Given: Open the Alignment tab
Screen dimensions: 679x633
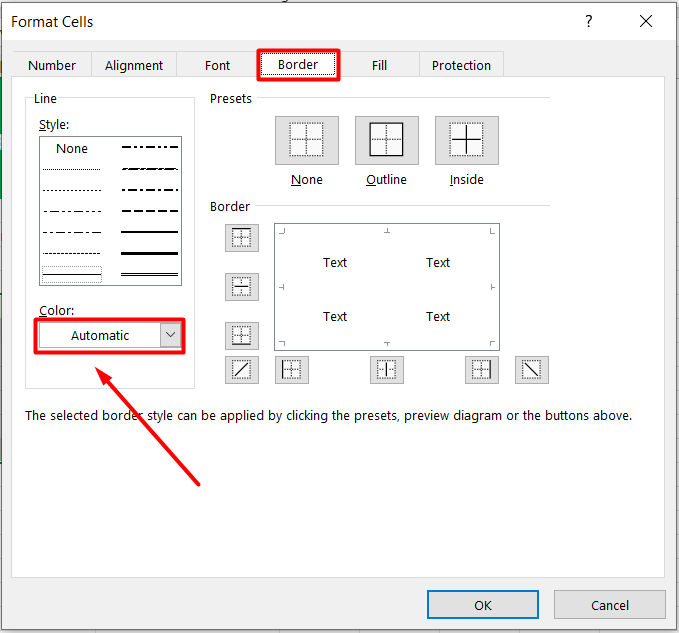Looking at the screenshot, I should point(134,65).
